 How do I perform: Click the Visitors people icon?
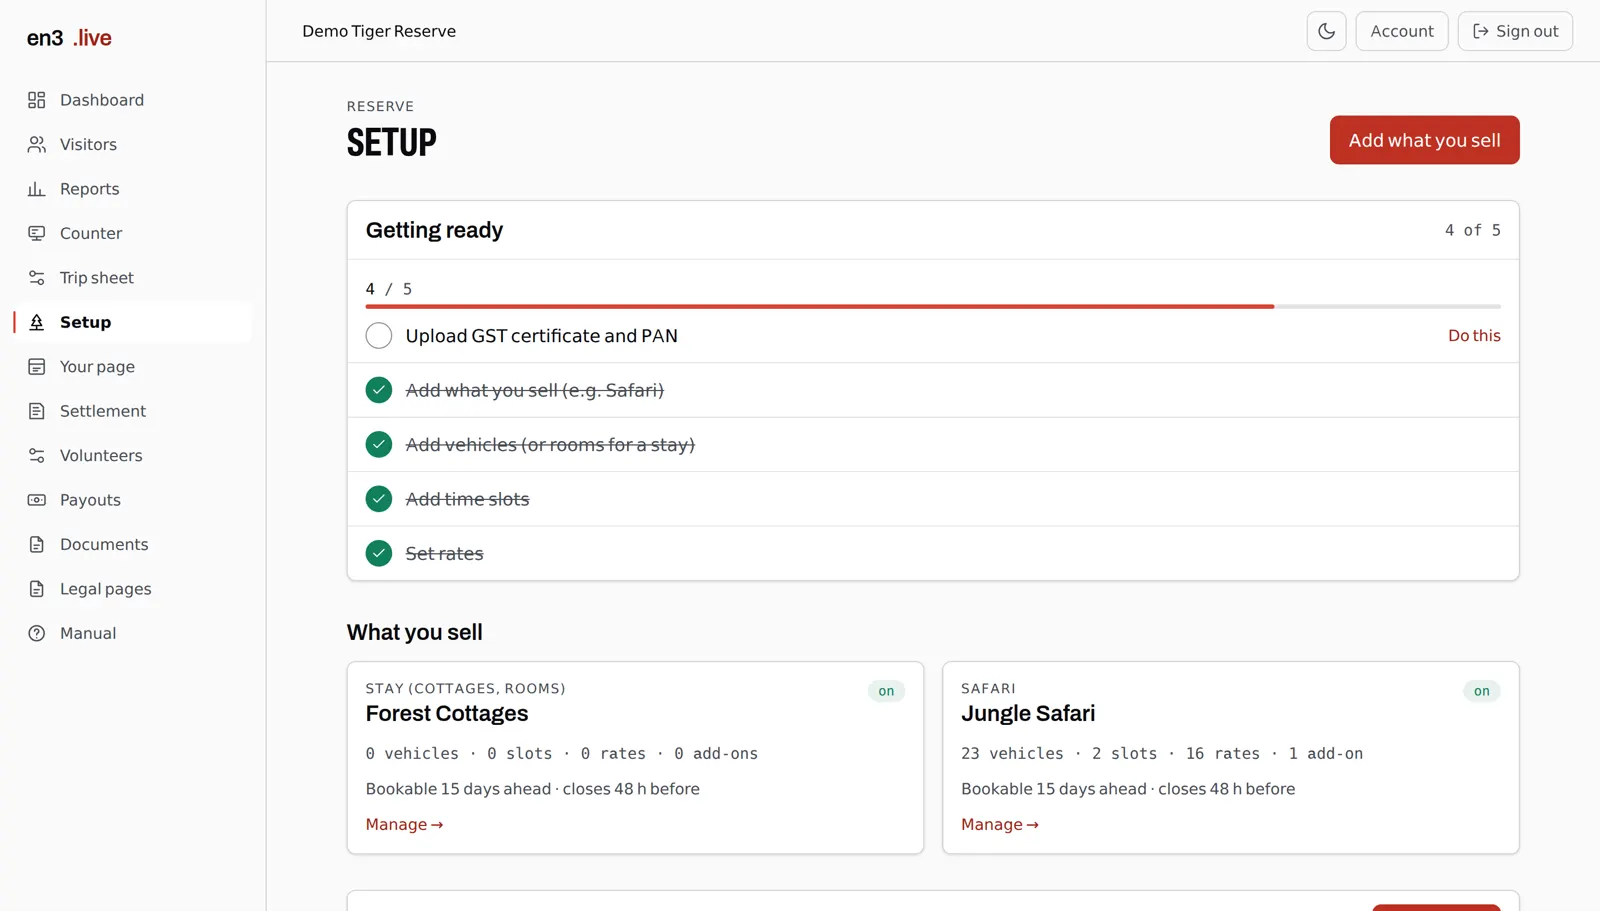tap(37, 144)
